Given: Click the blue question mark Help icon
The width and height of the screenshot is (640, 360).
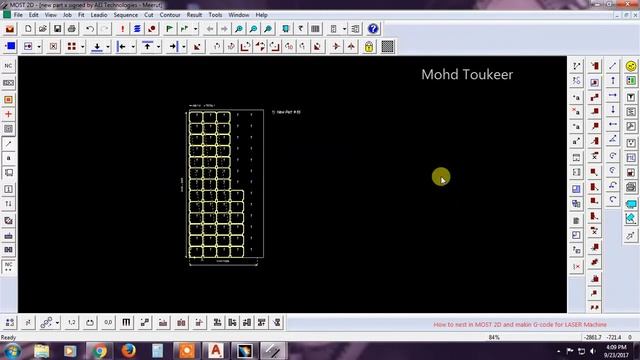Looking at the screenshot, I should [373, 29].
